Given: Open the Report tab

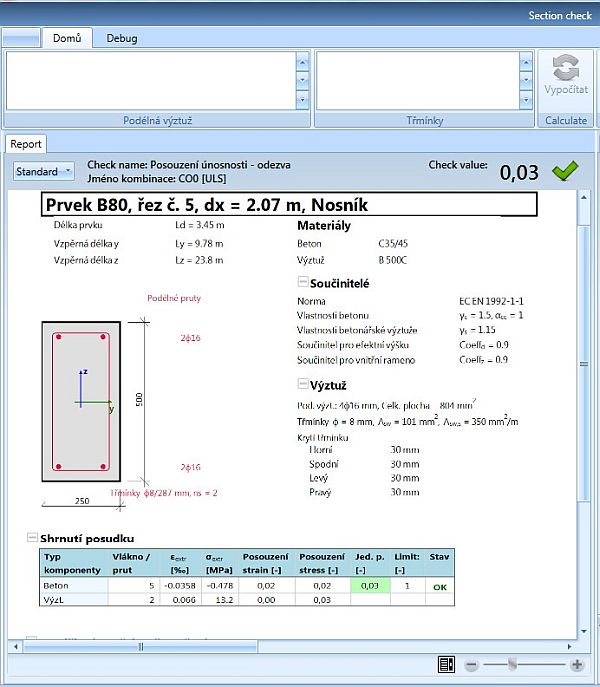Looking at the screenshot, I should (26, 143).
